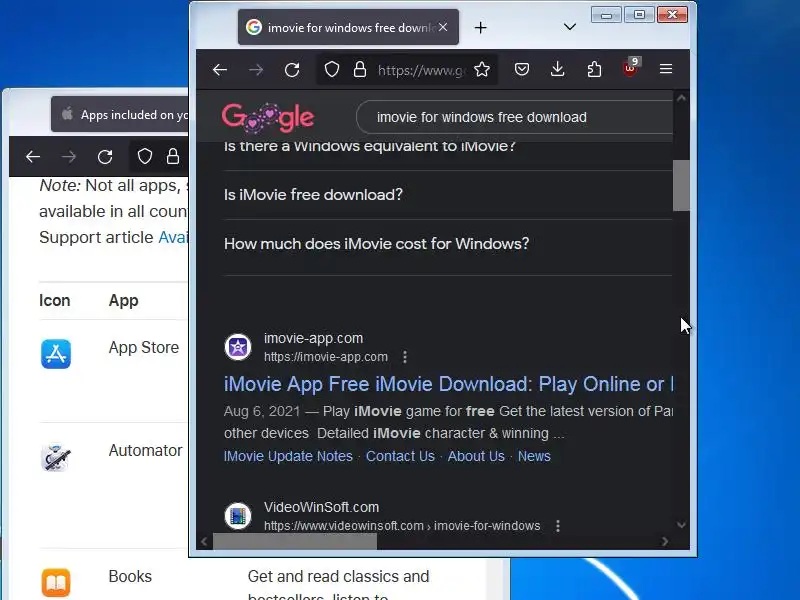Image resolution: width=800 pixels, height=600 pixels.
Task: Open a new tab with the plus button
Action: tap(480, 28)
